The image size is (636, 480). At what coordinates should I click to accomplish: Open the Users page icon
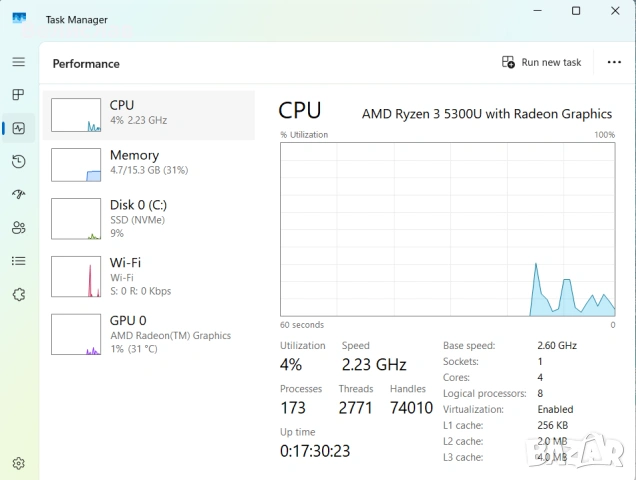click(x=19, y=228)
